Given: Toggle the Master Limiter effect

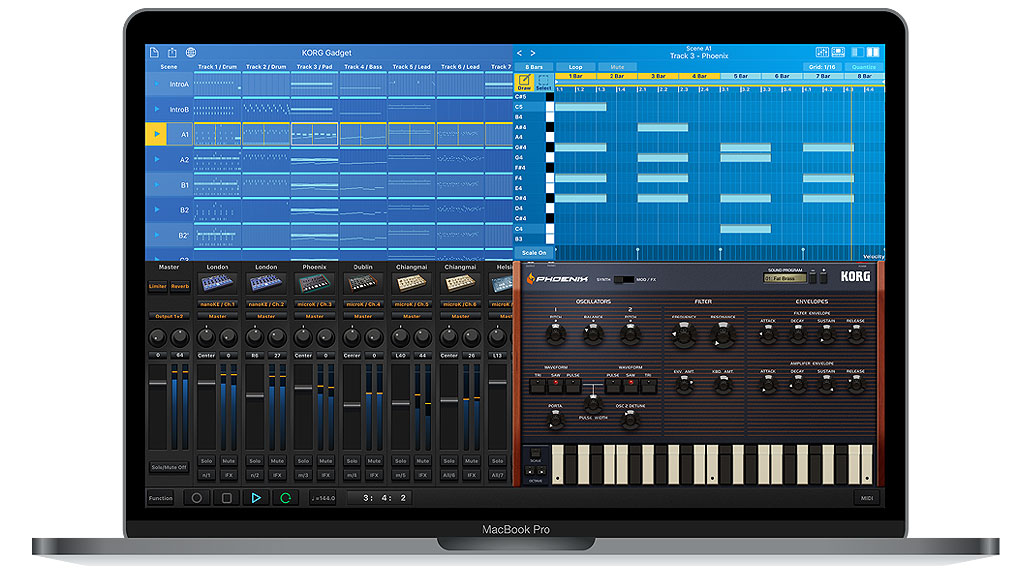Looking at the screenshot, I should coord(157,286).
